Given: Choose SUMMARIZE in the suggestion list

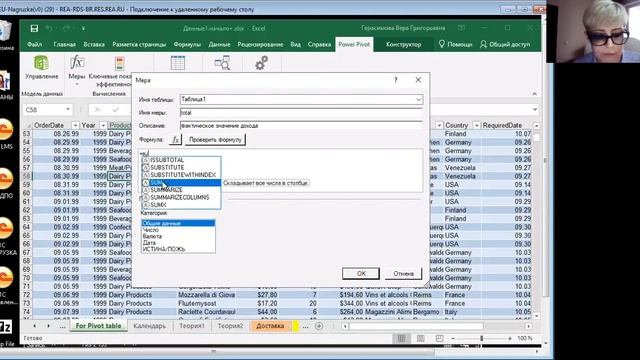Looking at the screenshot, I should point(181,190).
